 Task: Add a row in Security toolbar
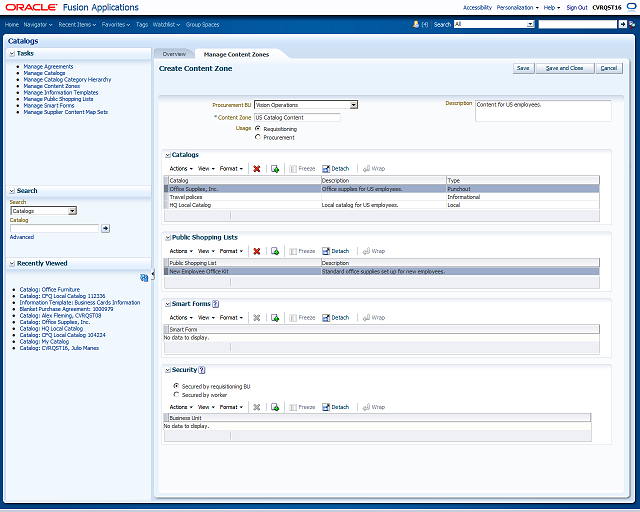click(x=275, y=407)
